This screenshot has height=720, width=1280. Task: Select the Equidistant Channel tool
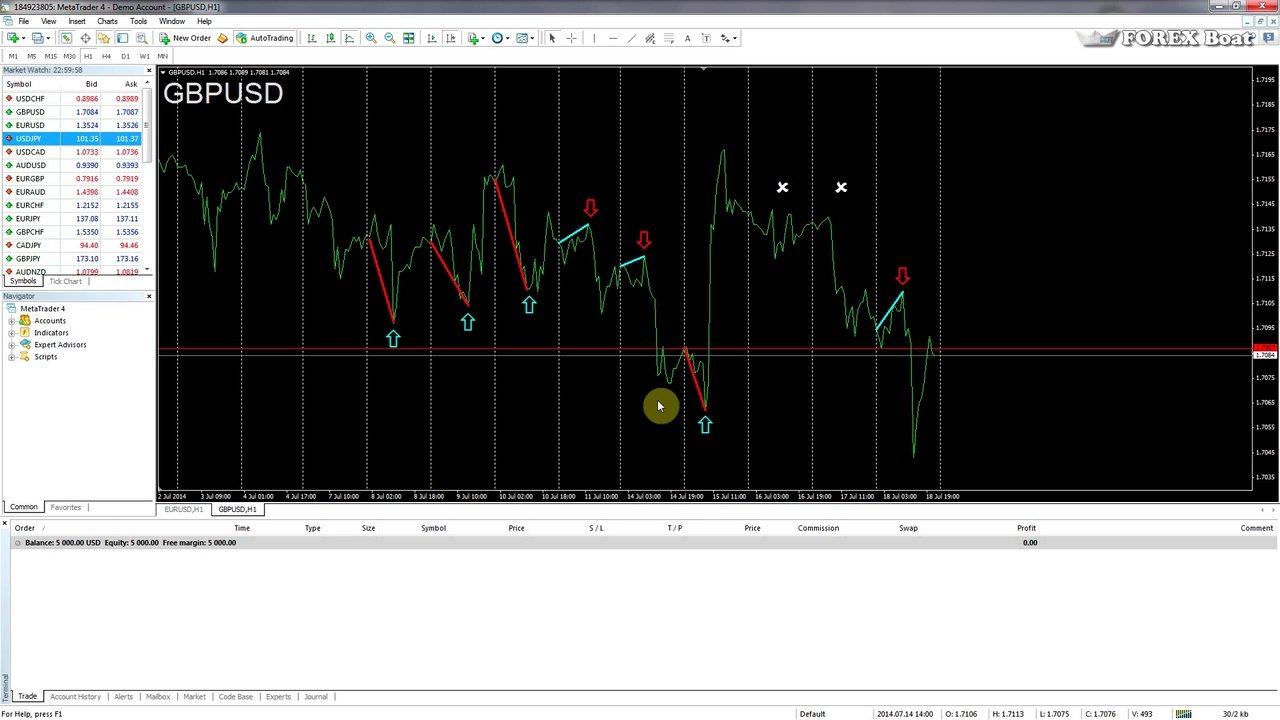pos(650,38)
